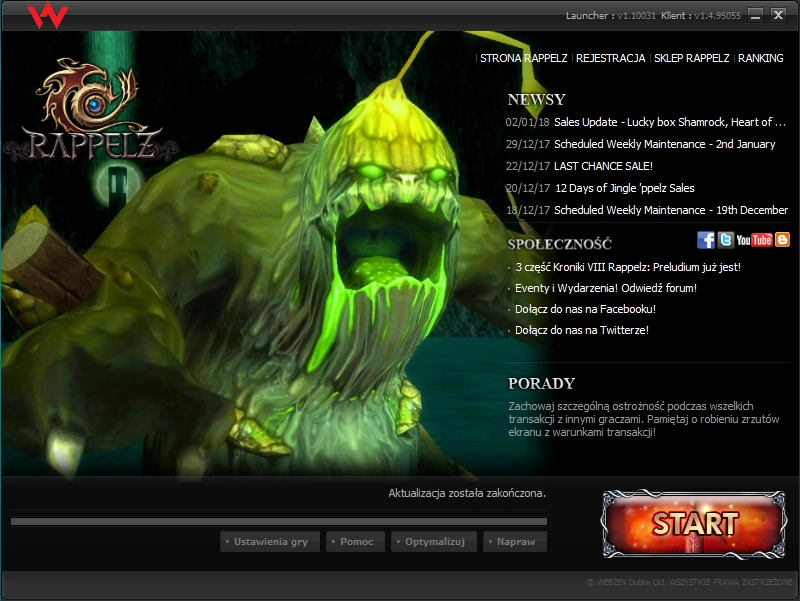Screen dimensions: 800x601
Task: Open the YouTube social icon
Action: click(754, 240)
